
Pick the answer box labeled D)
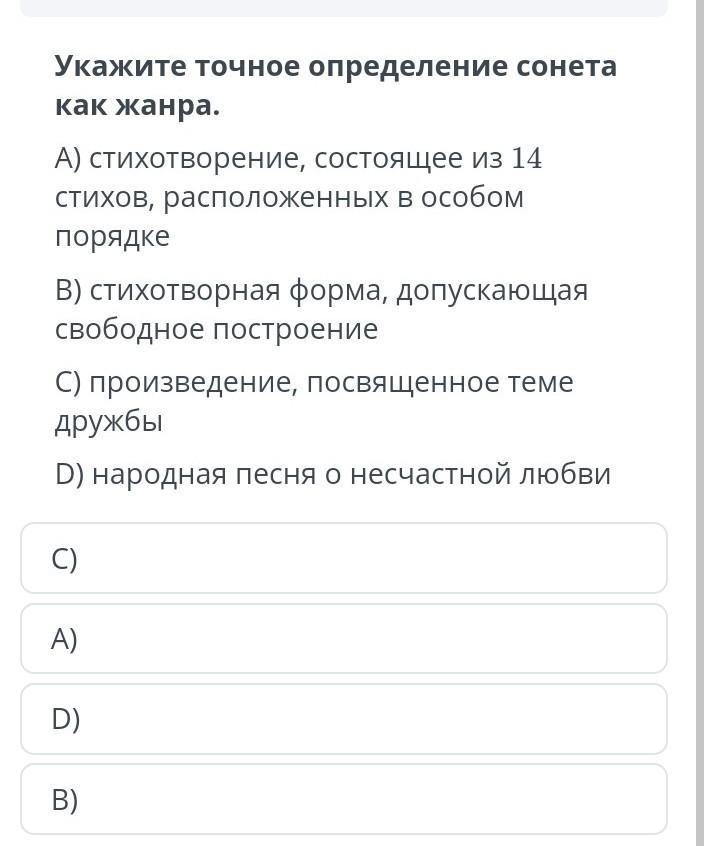tap(344, 719)
